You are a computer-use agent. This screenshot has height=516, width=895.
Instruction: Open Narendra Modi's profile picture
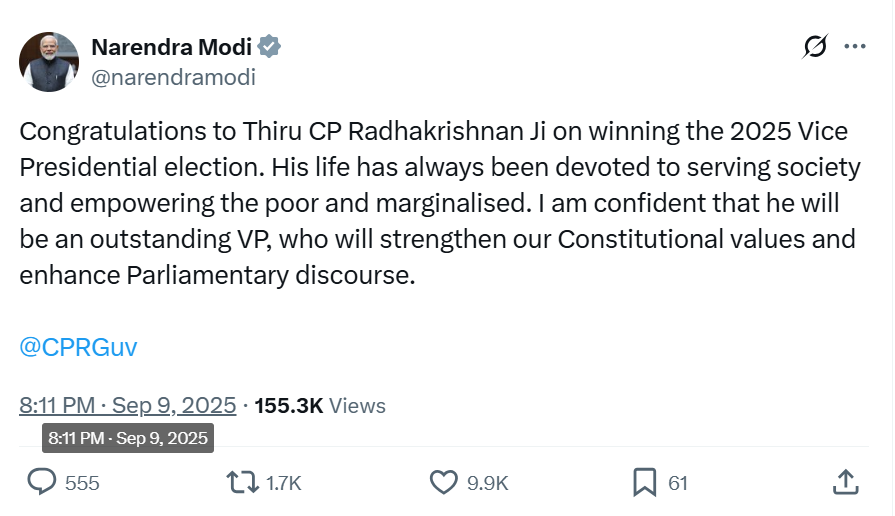49,62
